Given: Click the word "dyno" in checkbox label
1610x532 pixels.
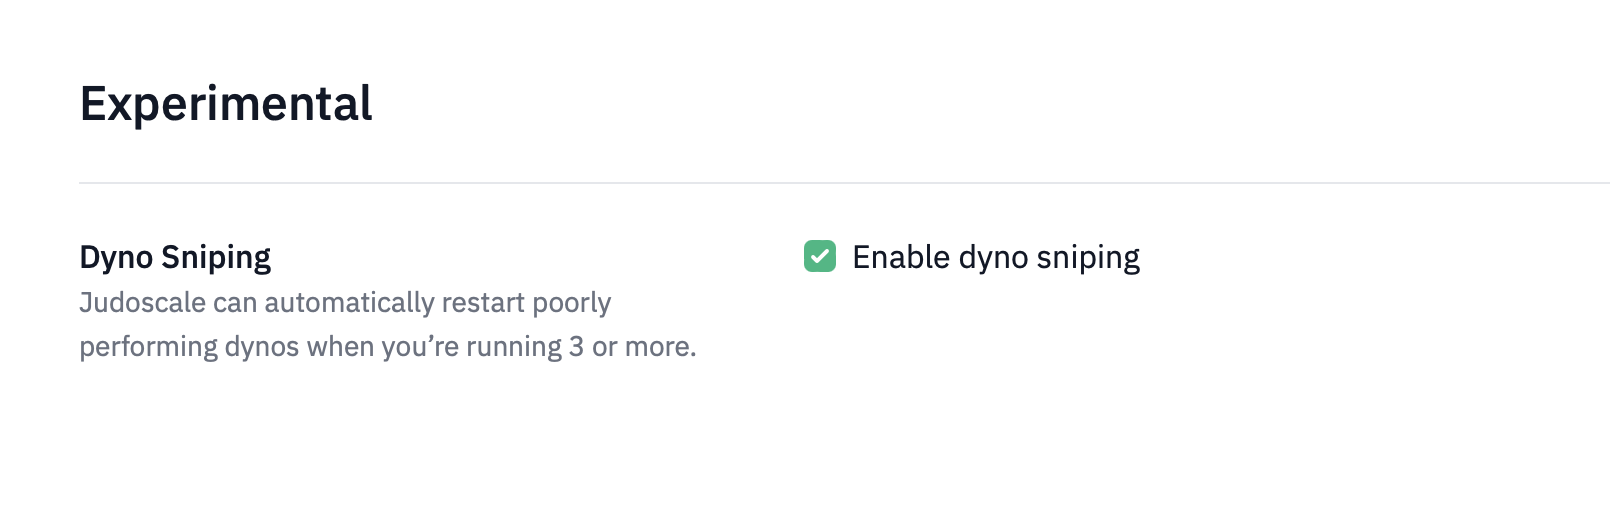Looking at the screenshot, I should pyautogui.click(x=993, y=258).
